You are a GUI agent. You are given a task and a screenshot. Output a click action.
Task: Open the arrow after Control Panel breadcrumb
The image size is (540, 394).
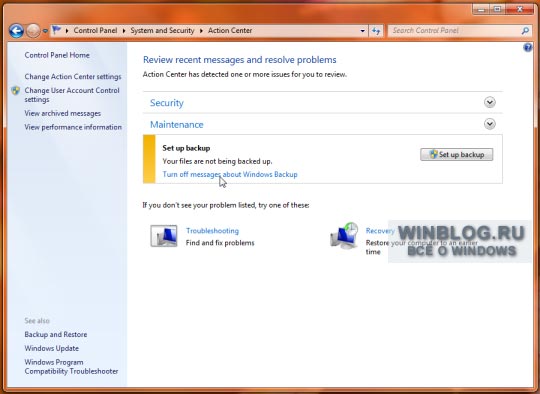[124, 31]
